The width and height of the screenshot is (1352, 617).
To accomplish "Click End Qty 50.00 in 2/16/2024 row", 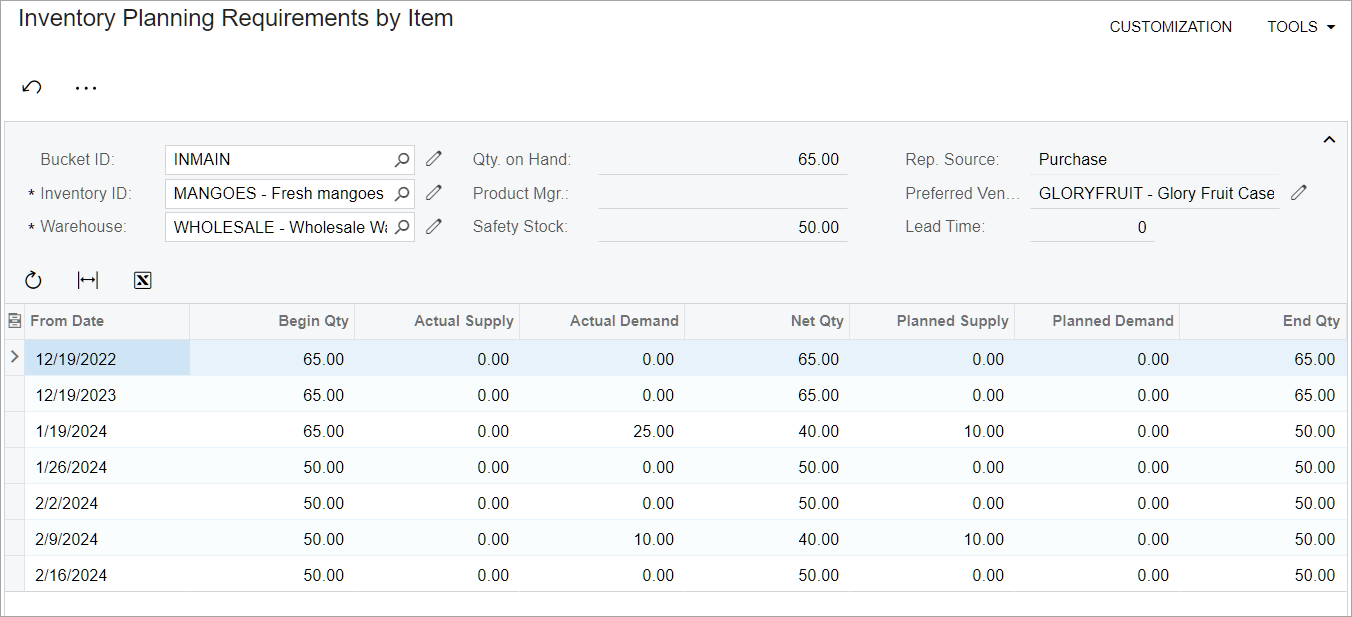I will coord(1263,575).
